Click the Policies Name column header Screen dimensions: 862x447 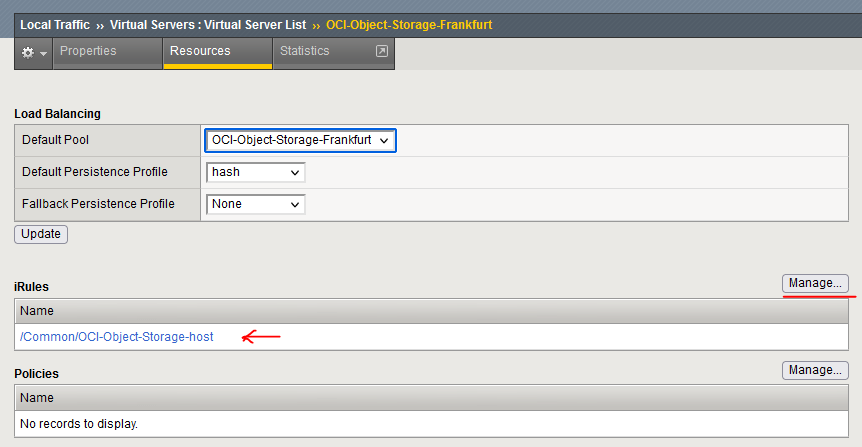pyautogui.click(x=37, y=398)
